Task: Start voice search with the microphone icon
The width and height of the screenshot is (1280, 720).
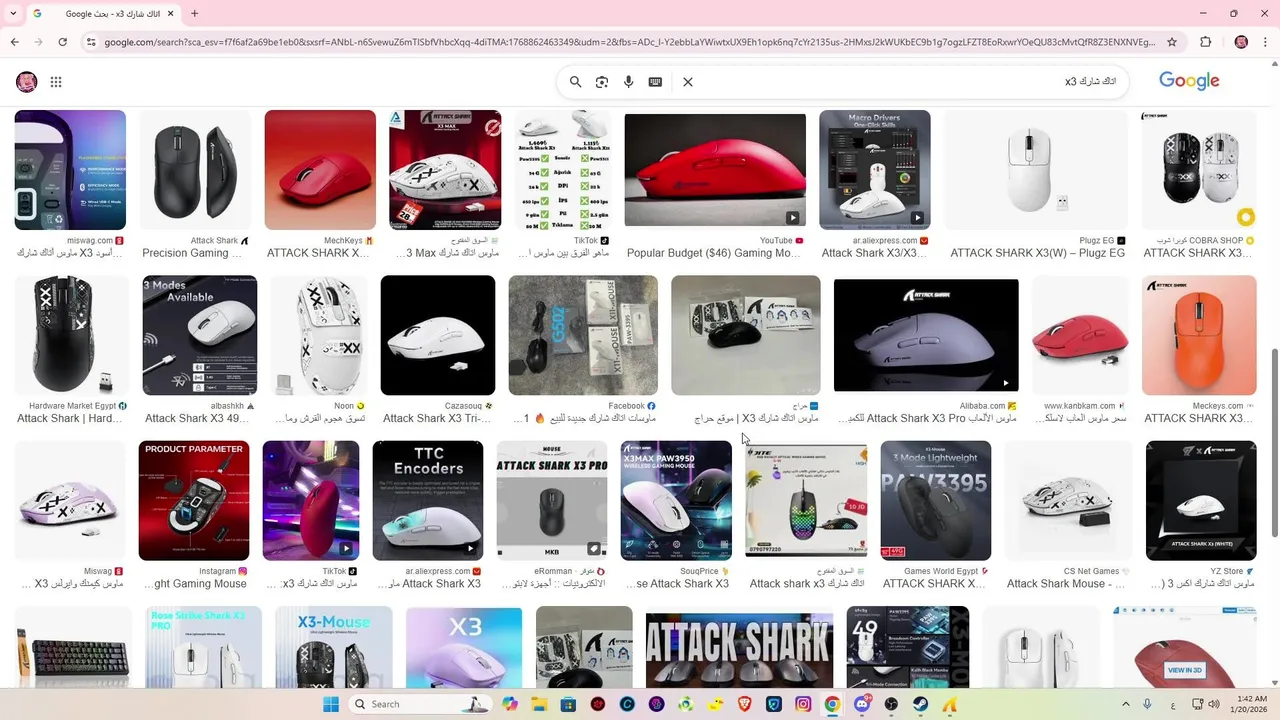Action: [x=628, y=82]
